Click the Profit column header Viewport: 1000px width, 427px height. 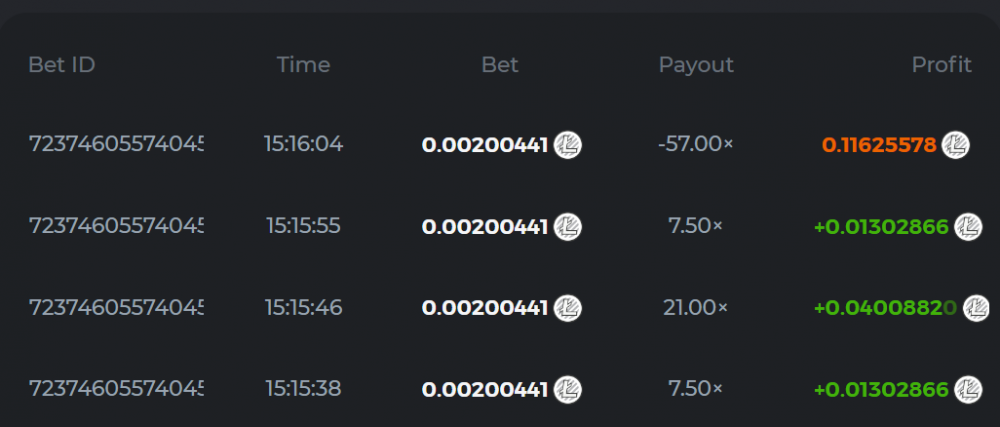click(941, 65)
